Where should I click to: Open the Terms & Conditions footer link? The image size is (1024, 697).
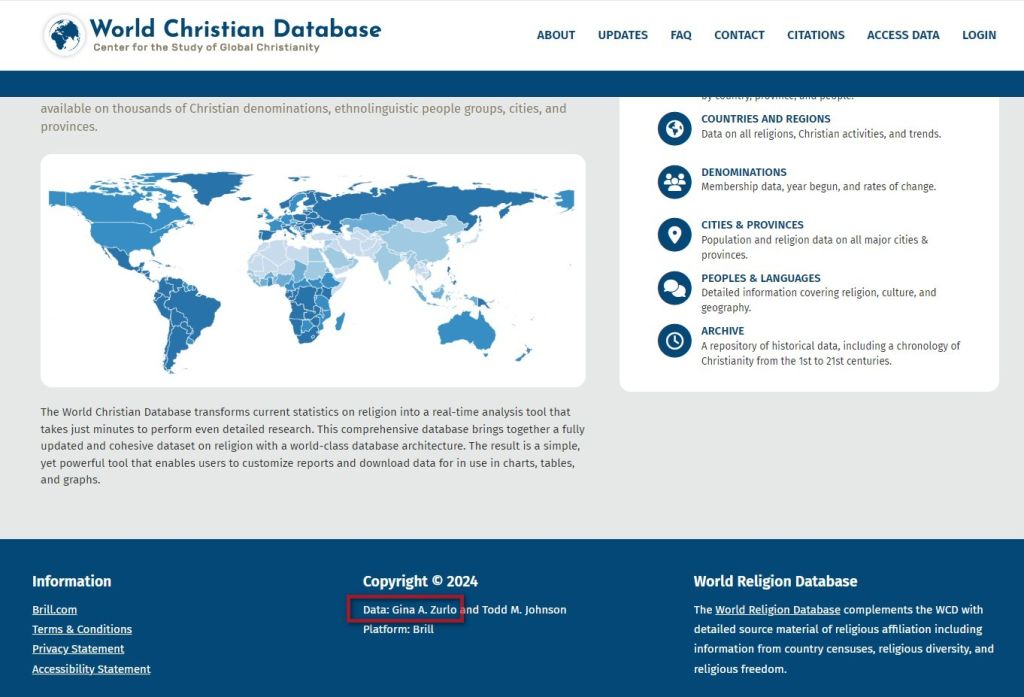pos(82,629)
